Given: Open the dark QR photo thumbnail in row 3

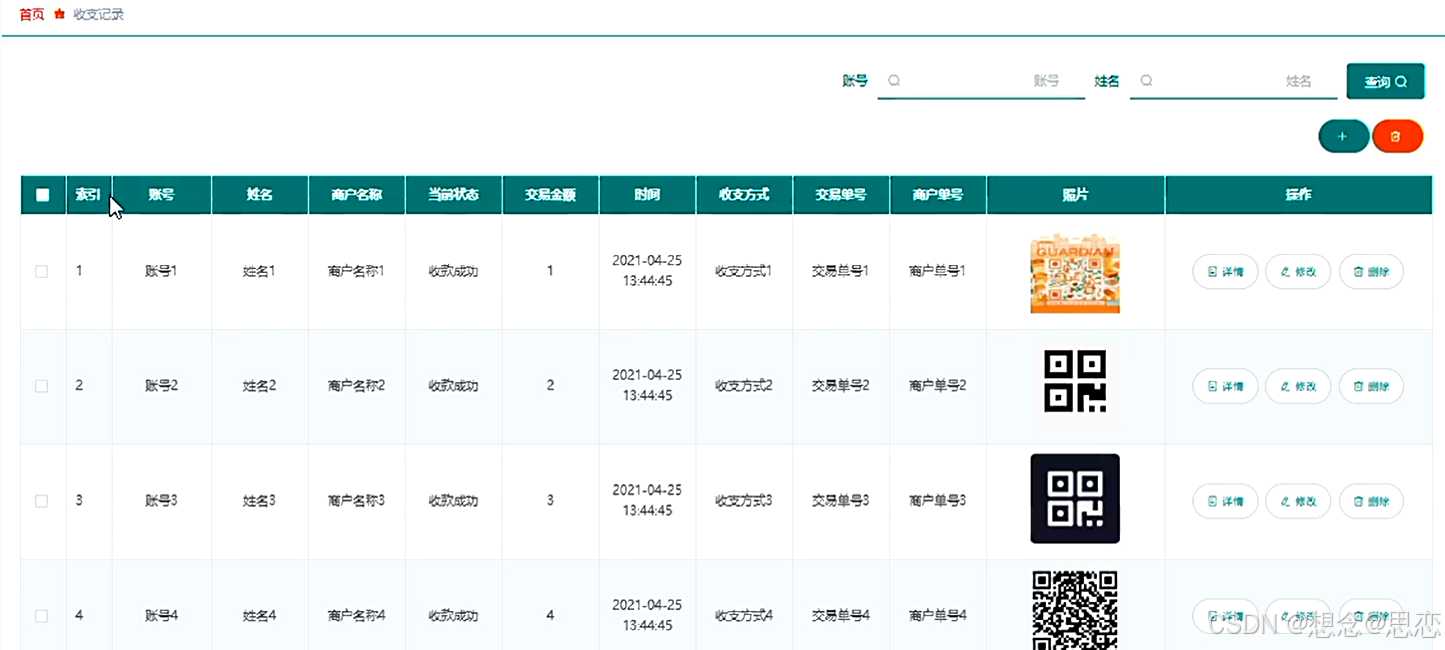Looking at the screenshot, I should (1075, 498).
